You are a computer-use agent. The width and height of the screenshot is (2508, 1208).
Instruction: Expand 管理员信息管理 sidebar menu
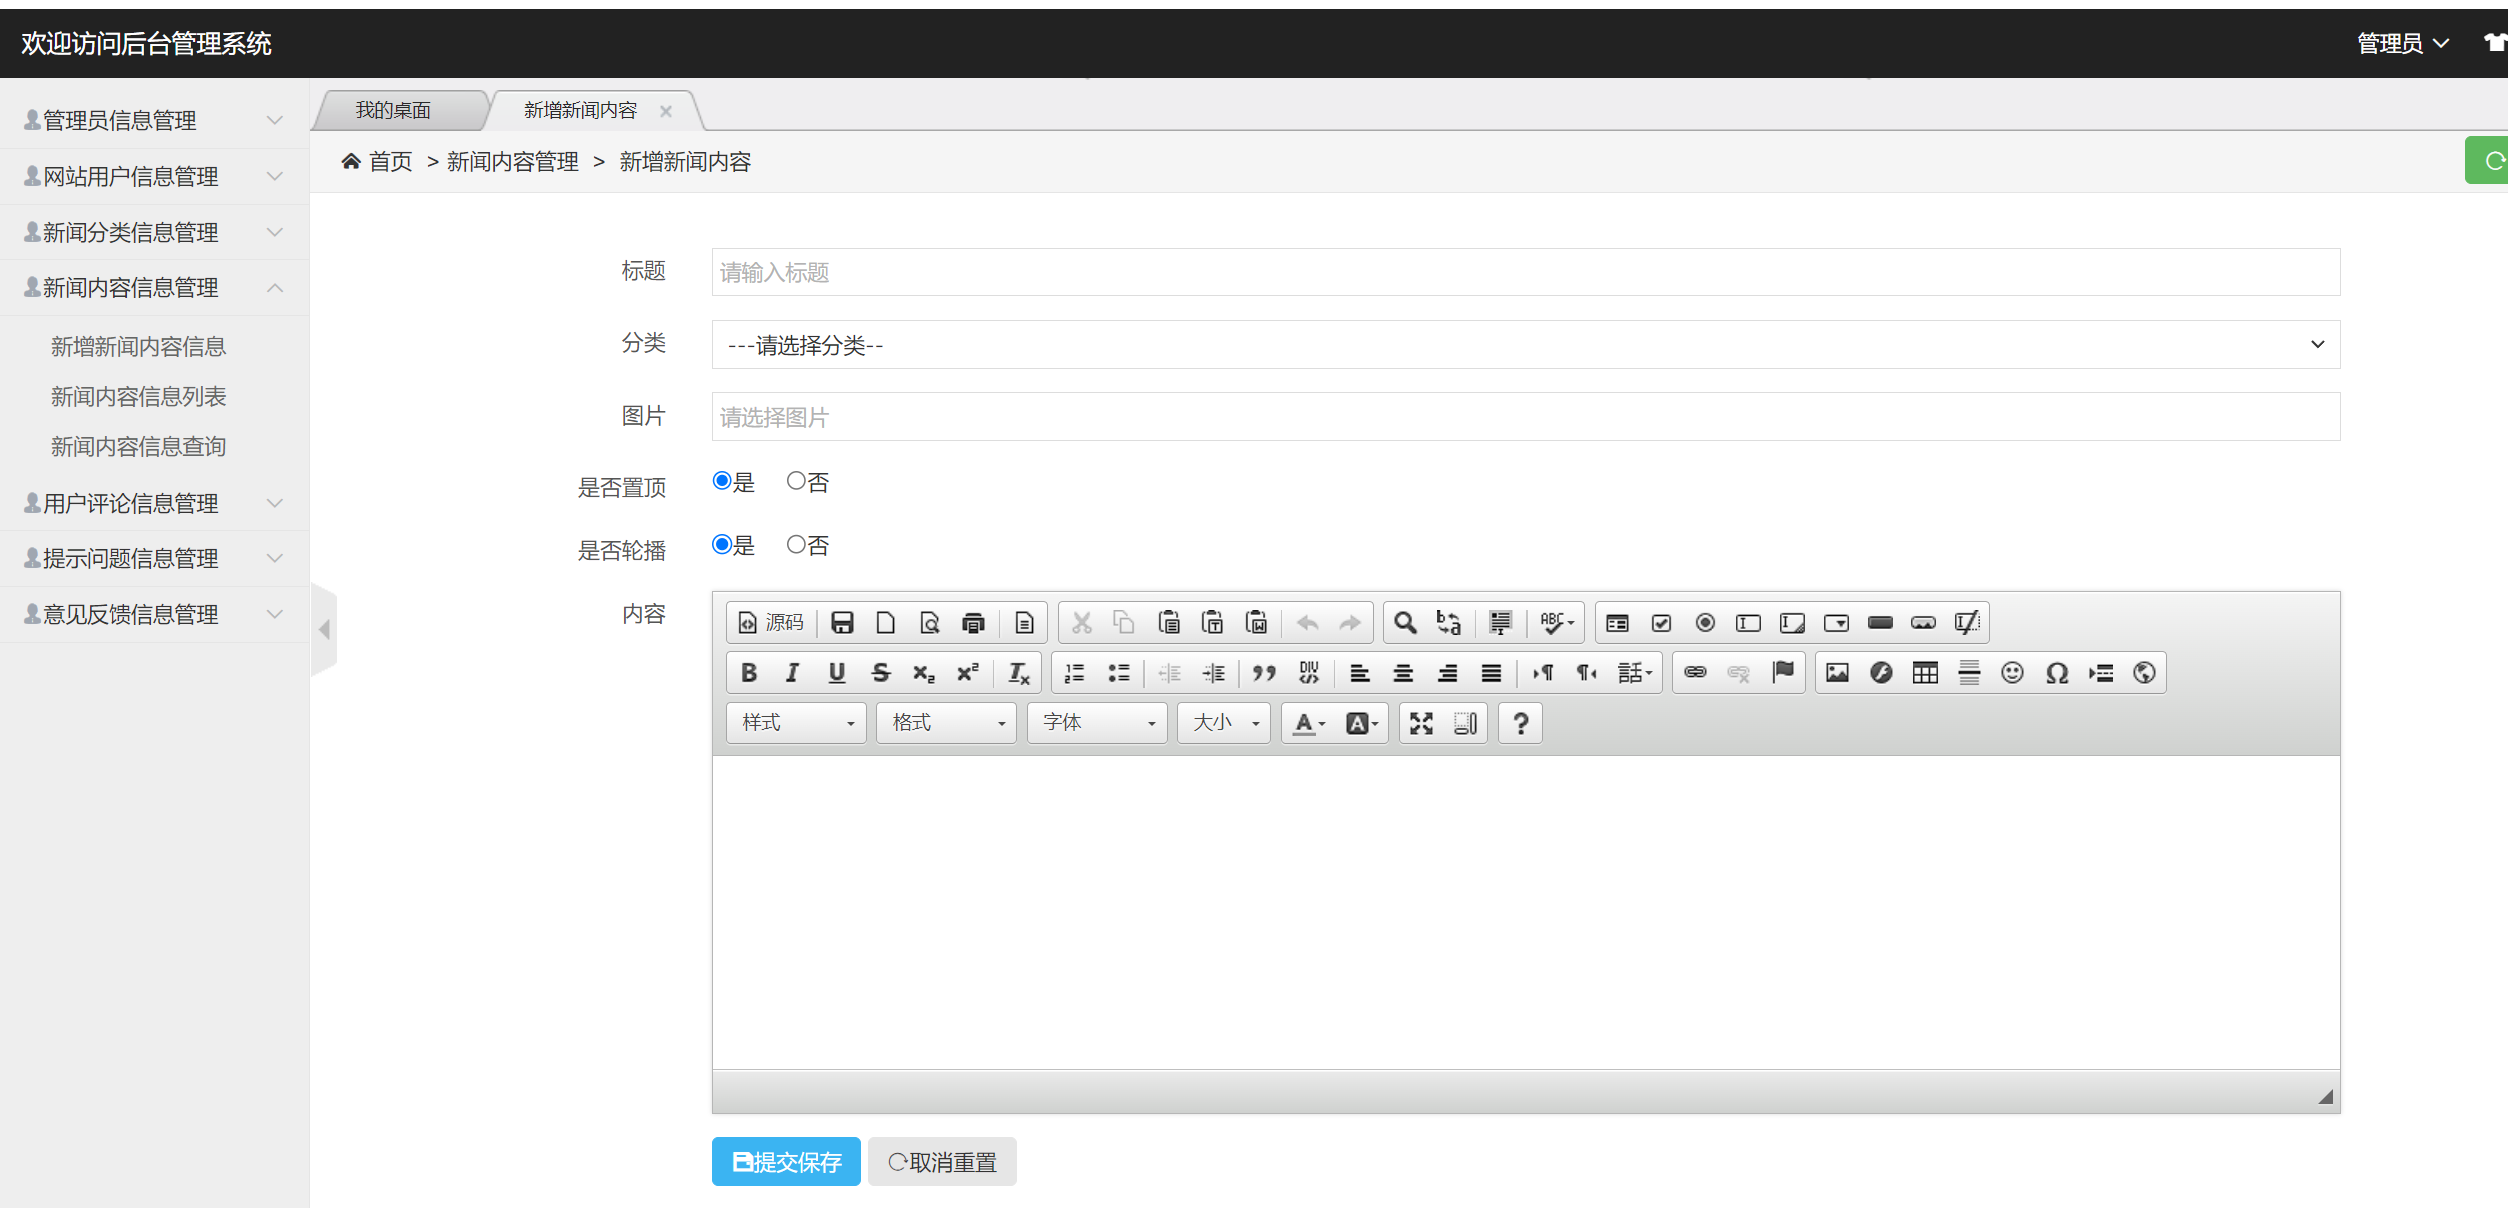point(154,120)
